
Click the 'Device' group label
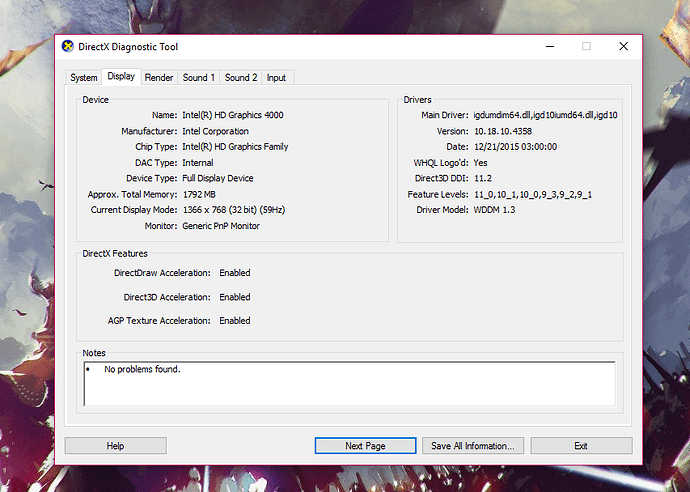coord(95,100)
